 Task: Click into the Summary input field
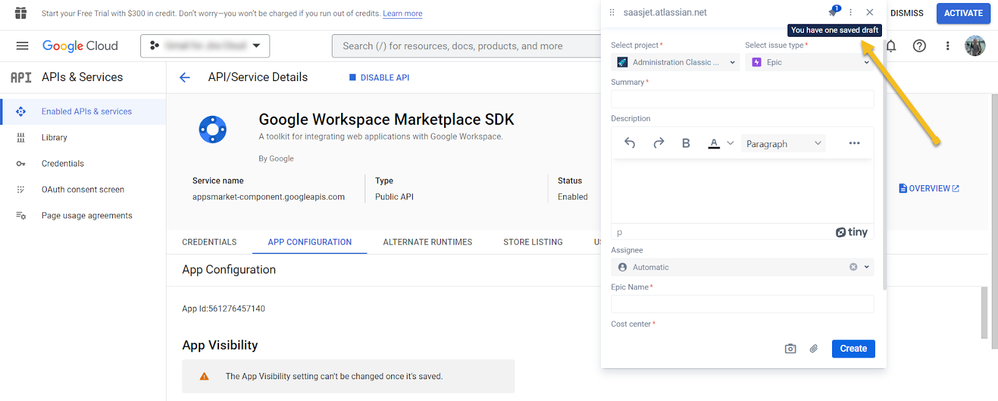742,99
